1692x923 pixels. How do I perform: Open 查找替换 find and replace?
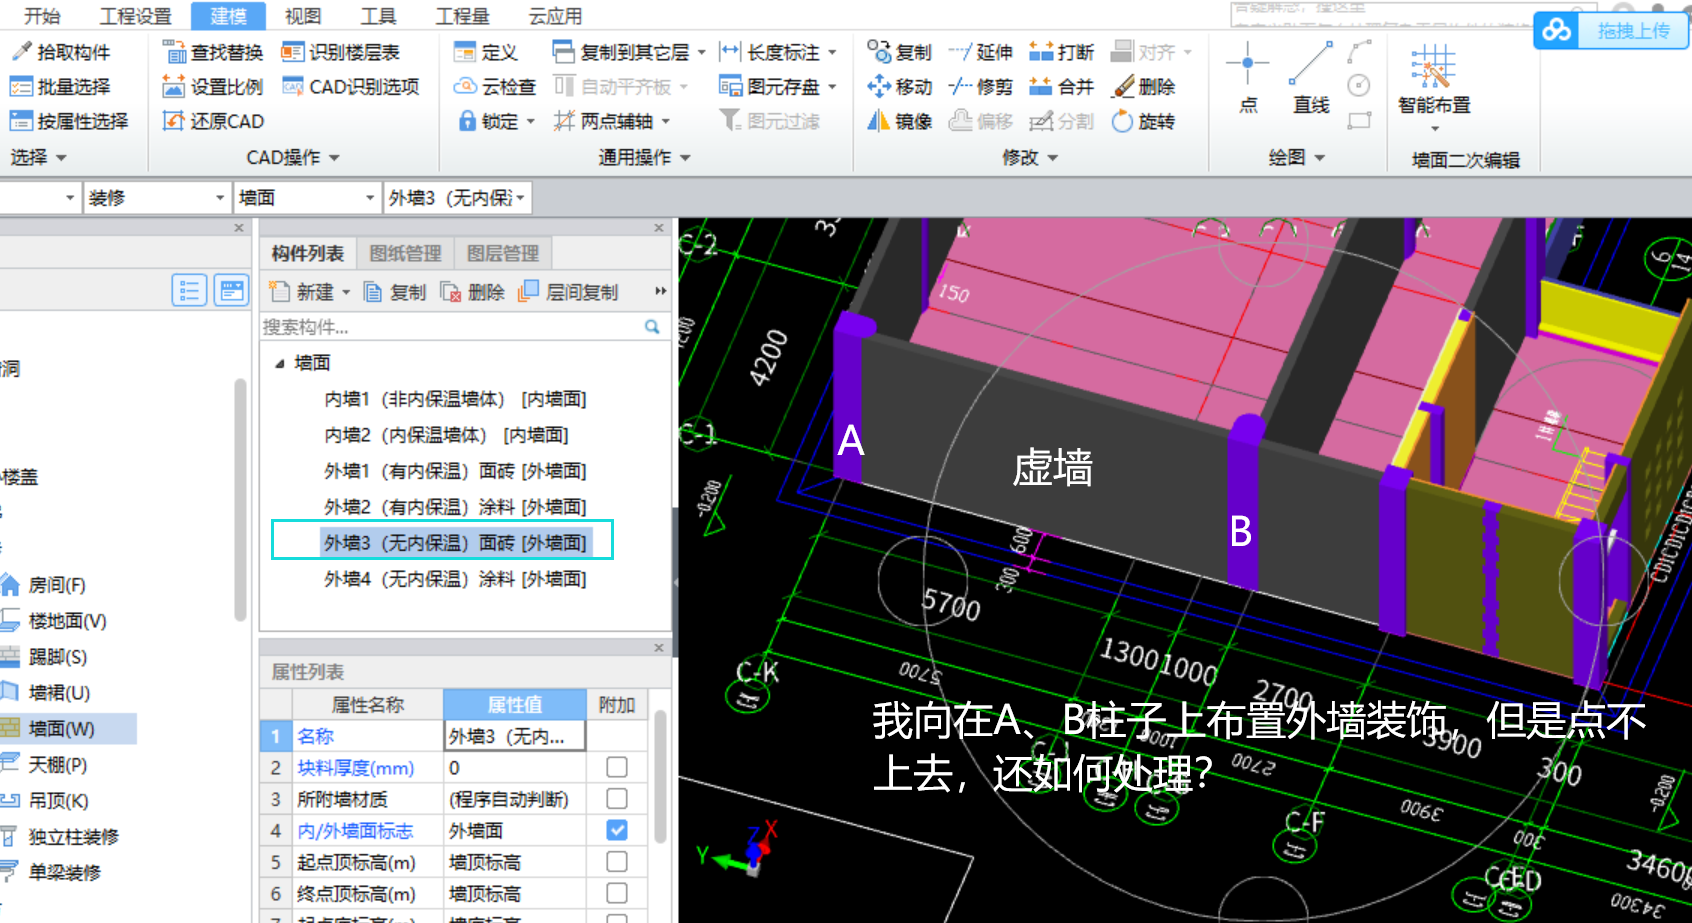point(213,52)
